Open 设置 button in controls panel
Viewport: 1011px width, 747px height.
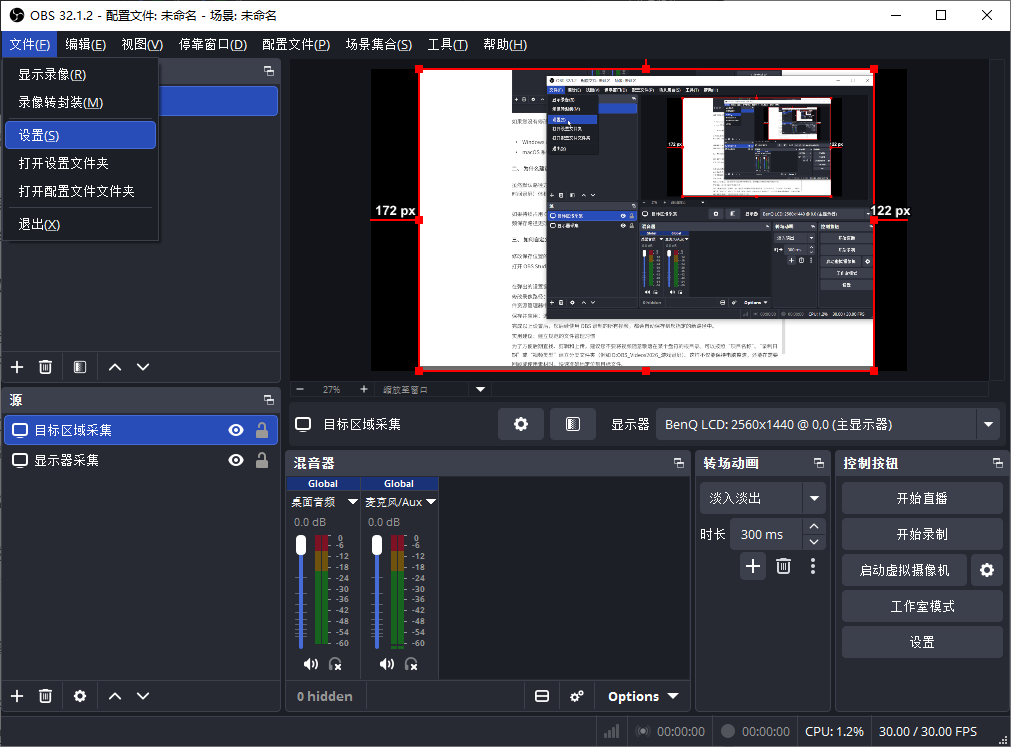click(x=922, y=643)
